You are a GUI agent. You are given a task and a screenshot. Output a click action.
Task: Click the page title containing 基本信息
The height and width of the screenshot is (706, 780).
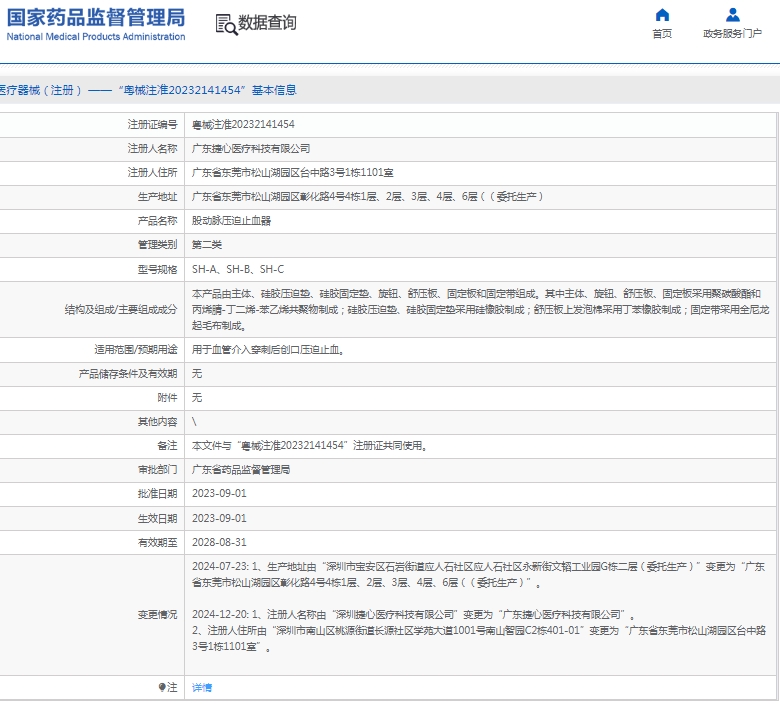(148, 90)
